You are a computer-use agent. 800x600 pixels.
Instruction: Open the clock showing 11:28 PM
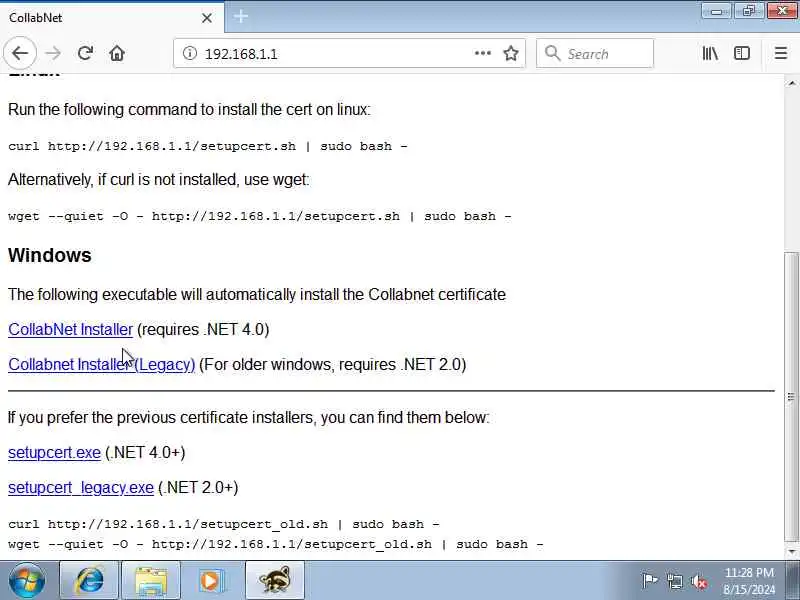(x=749, y=581)
